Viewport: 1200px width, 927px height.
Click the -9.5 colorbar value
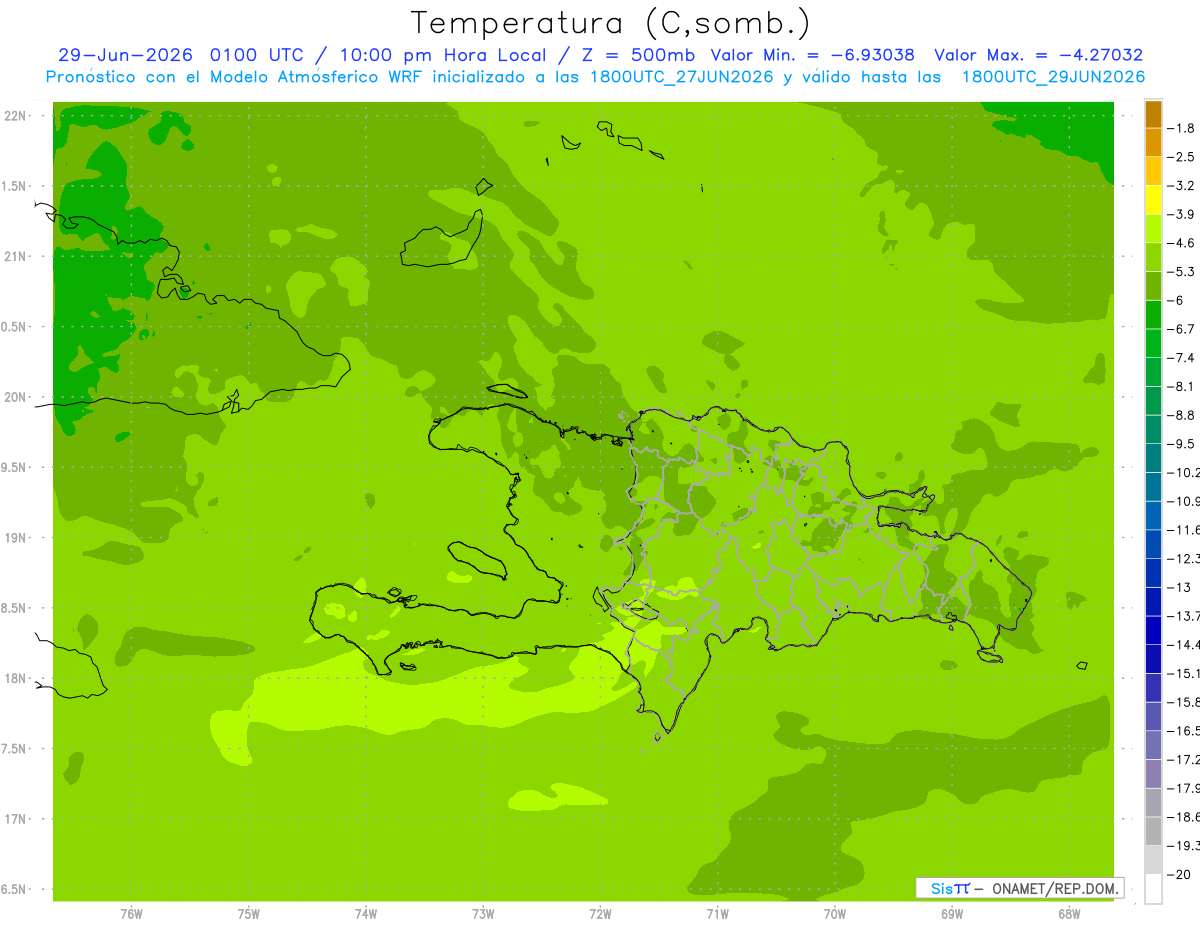pos(1182,444)
